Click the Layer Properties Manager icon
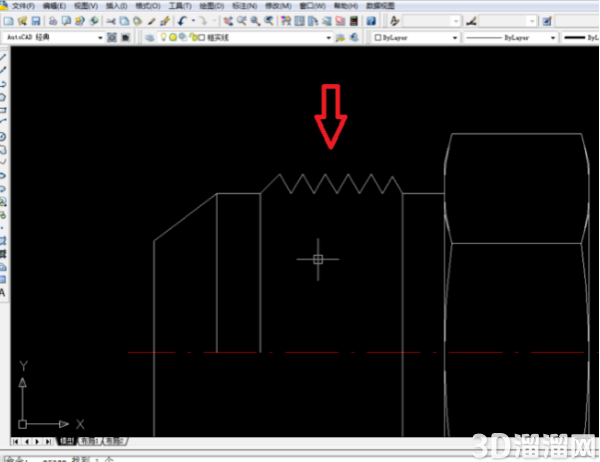The image size is (600, 462). point(150,38)
